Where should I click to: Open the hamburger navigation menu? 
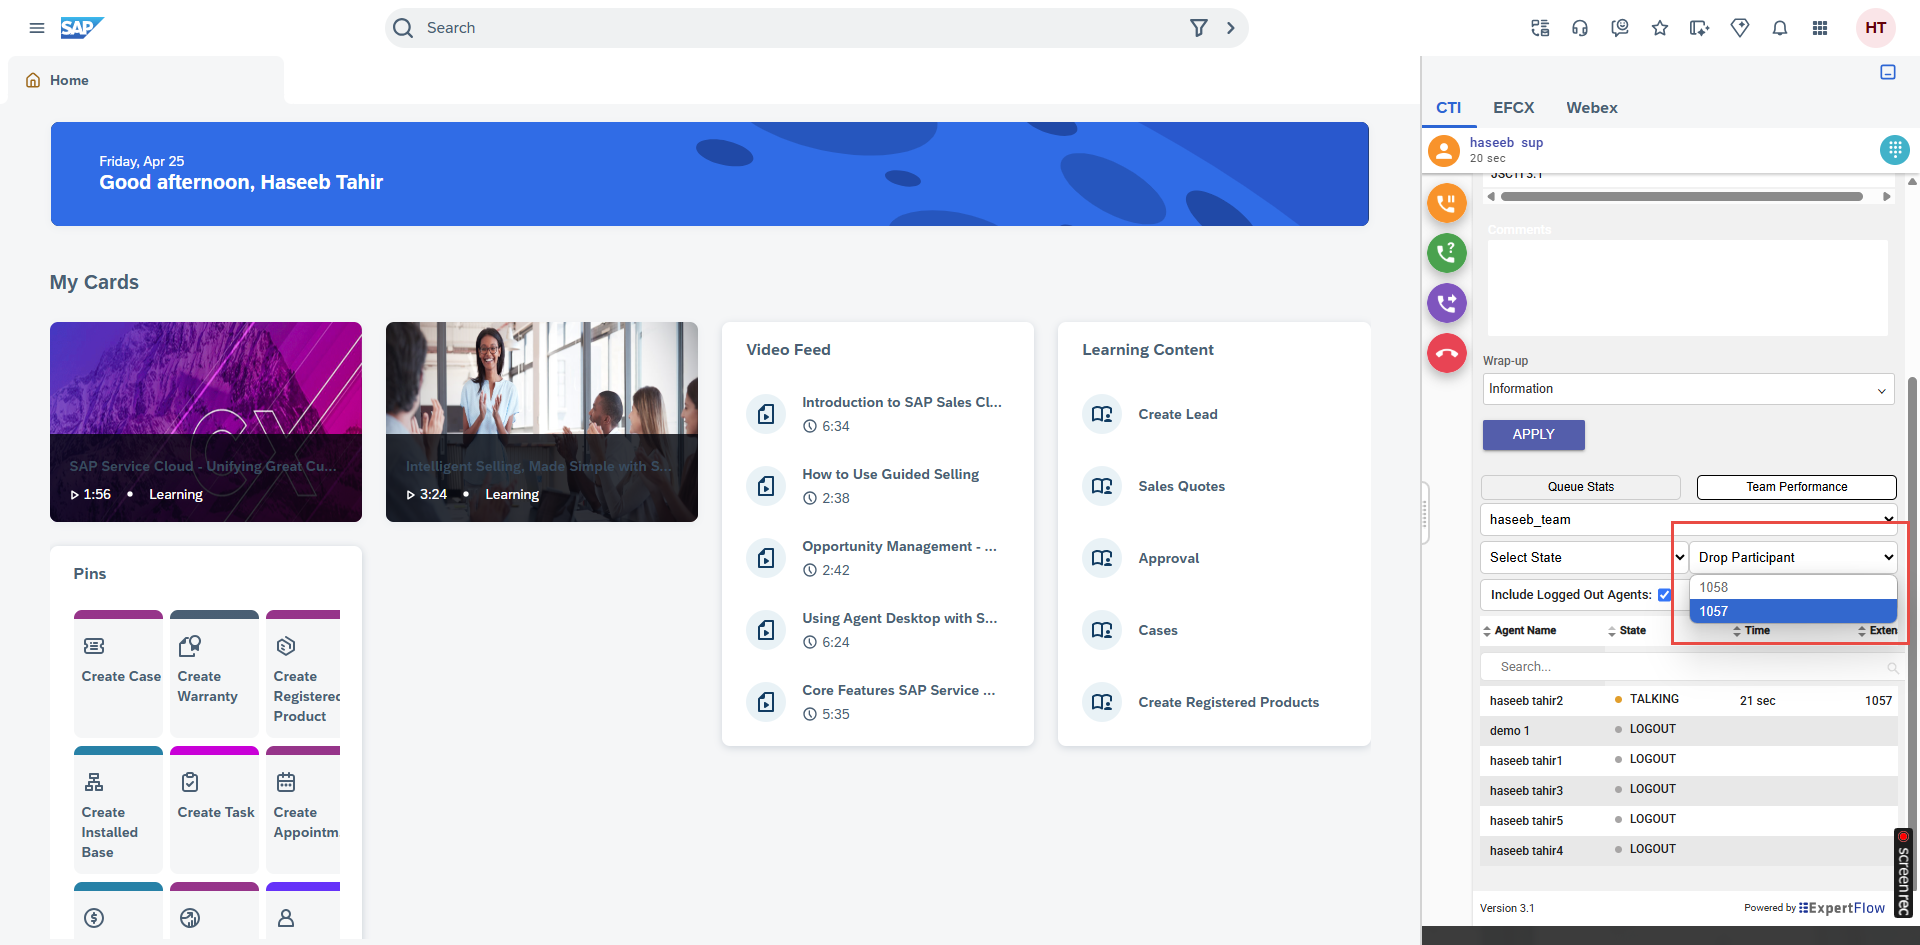pos(37,28)
